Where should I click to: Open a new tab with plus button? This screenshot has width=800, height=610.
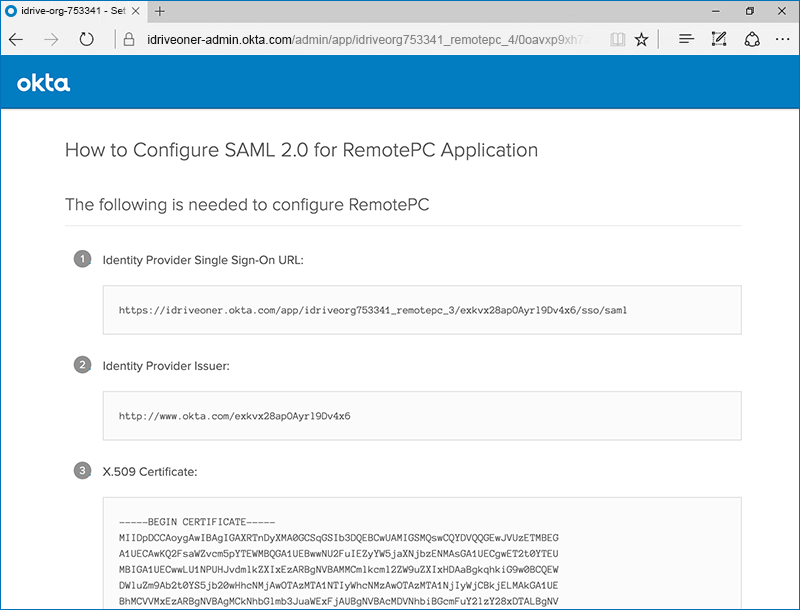160,11
